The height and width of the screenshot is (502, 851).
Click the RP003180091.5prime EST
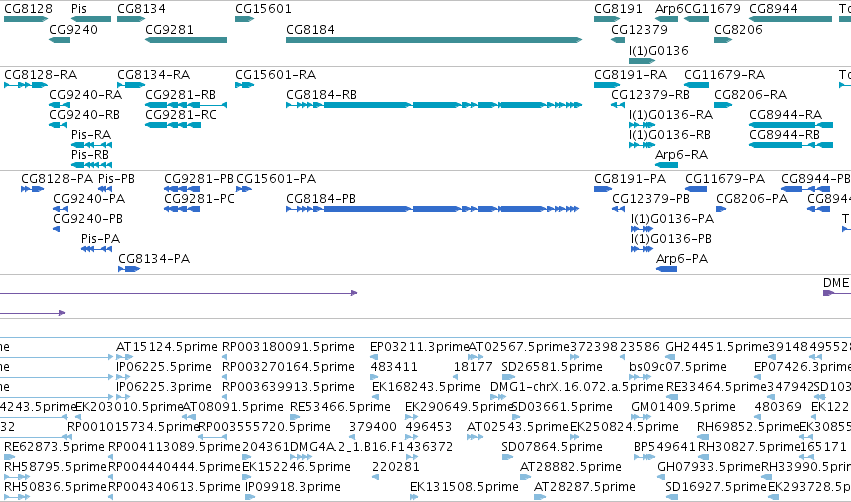pos(224,357)
